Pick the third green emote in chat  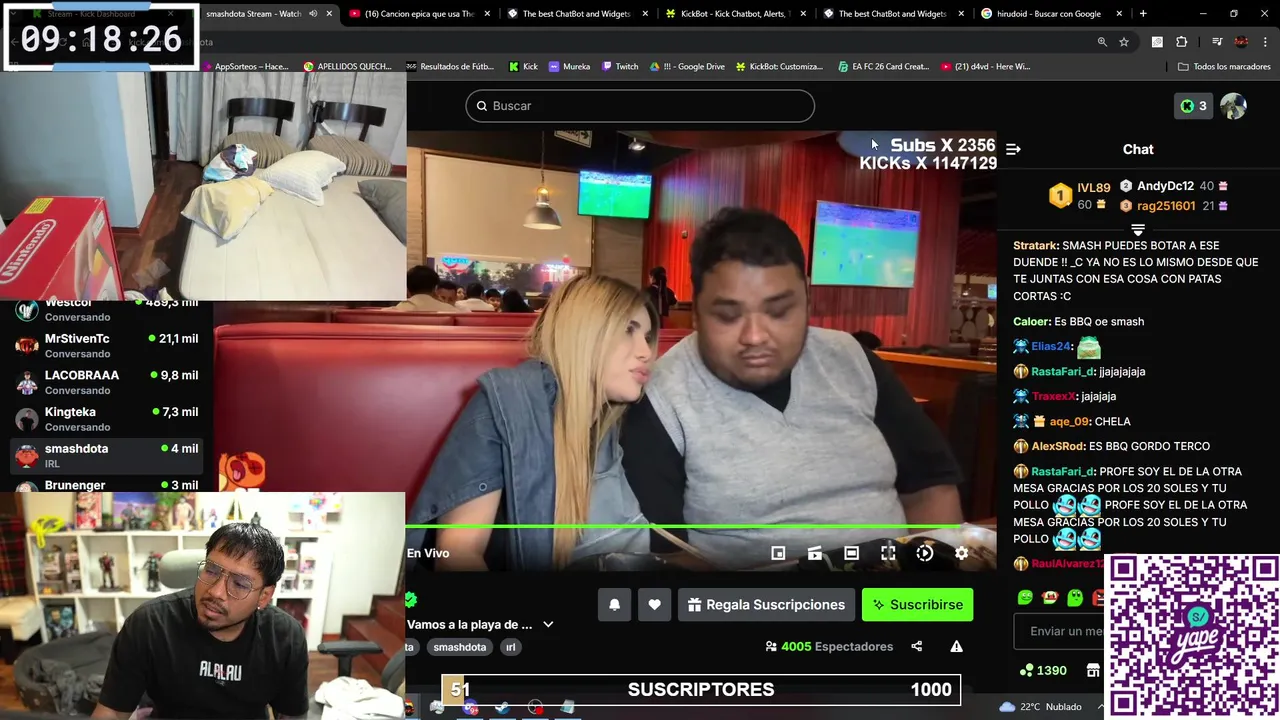pyautogui.click(x=1075, y=598)
